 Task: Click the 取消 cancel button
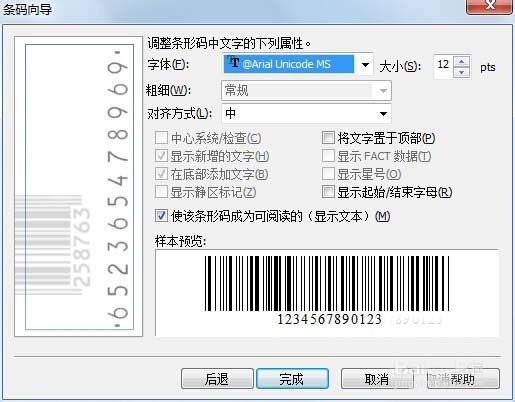coord(377,379)
